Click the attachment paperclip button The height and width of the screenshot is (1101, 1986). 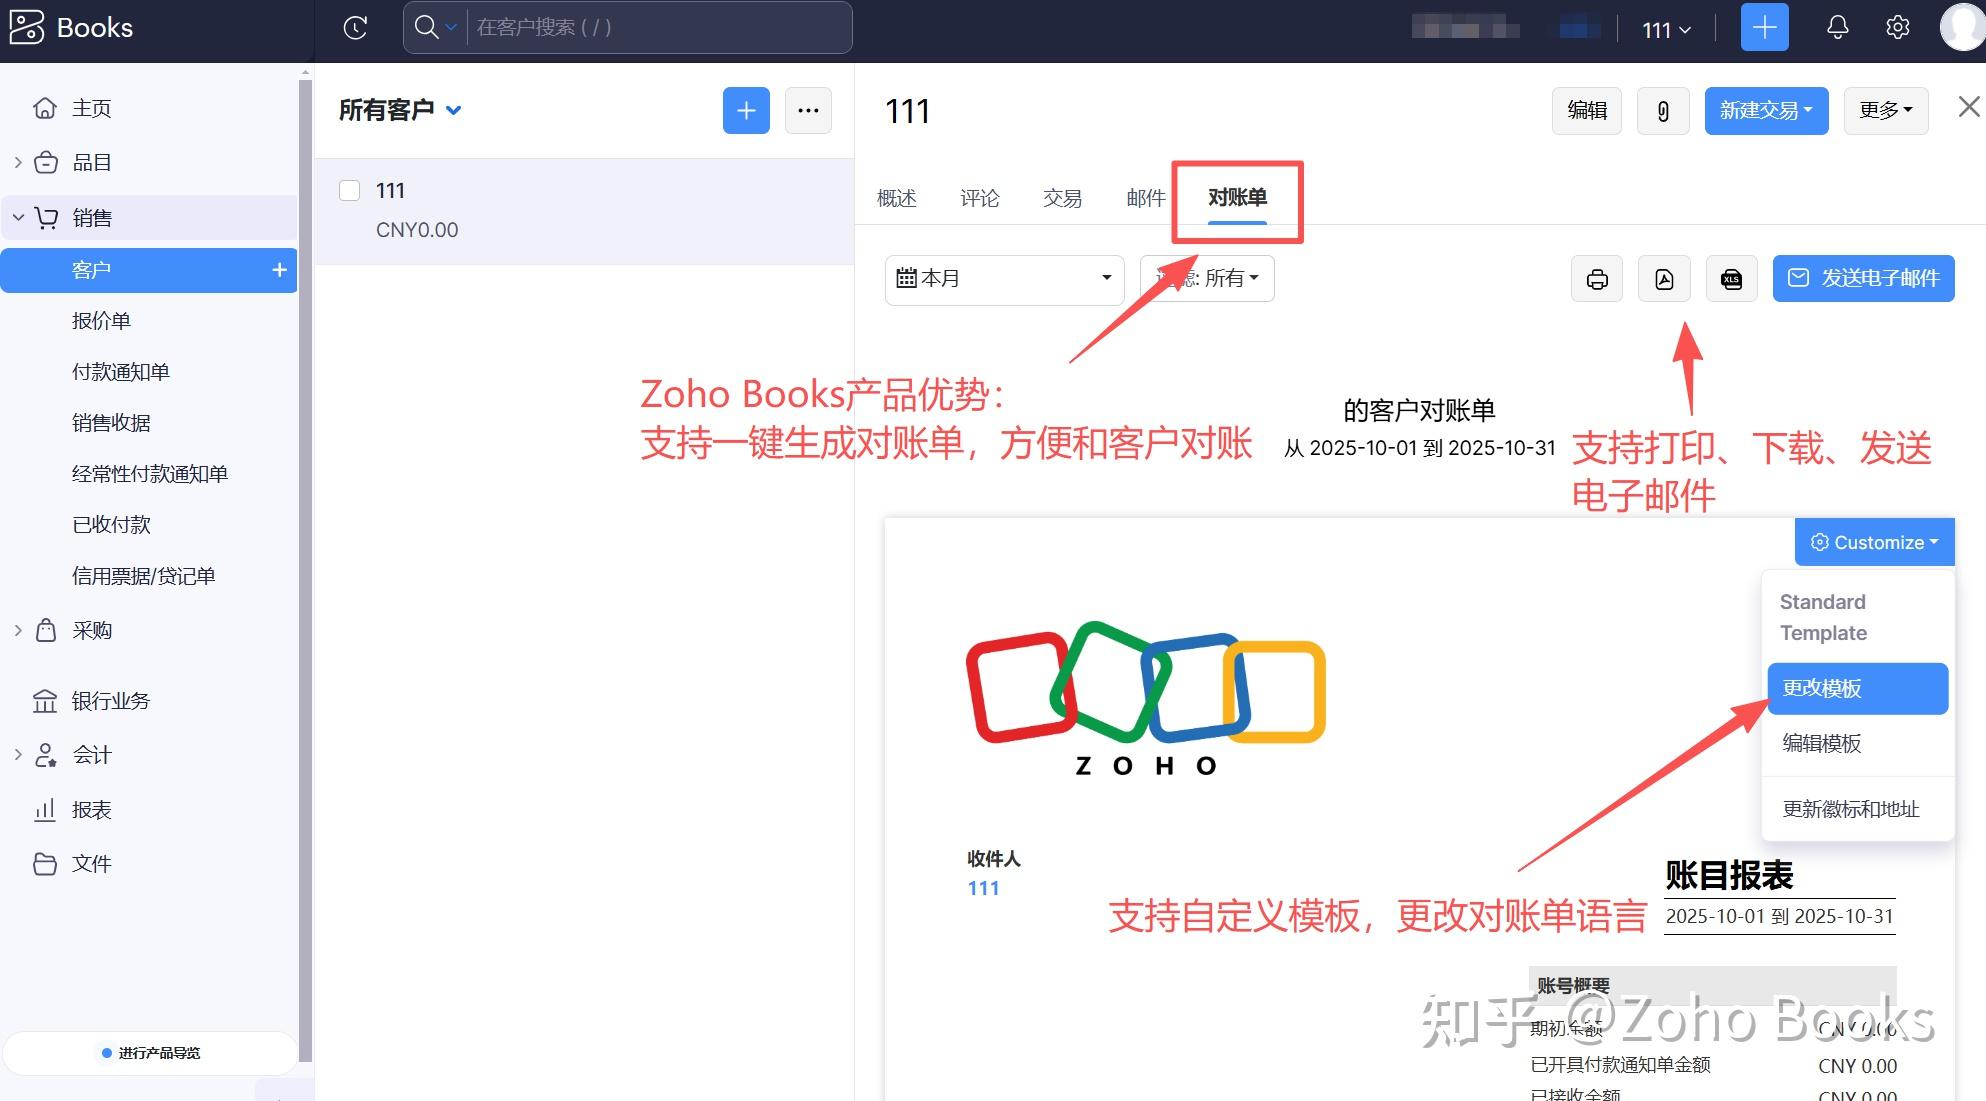tap(1663, 110)
